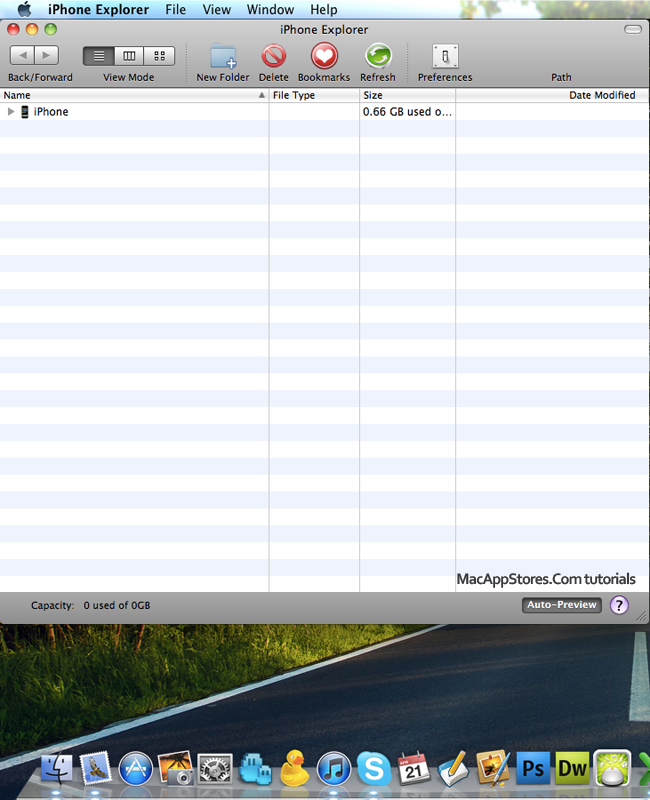Open Cyberduck from the Dock

294,768
